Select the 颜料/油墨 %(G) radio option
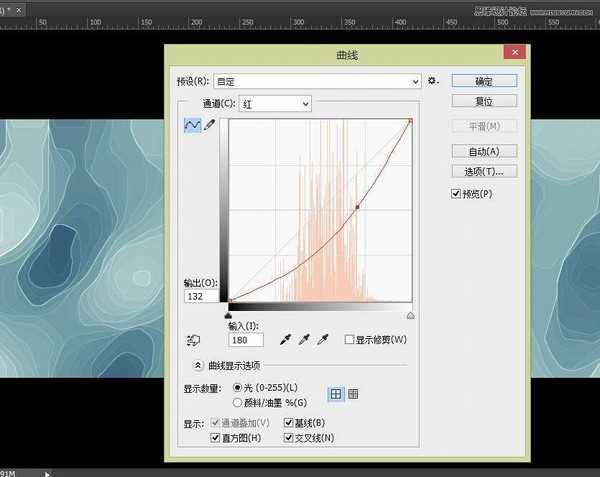Screen dimensions: 600x477 [237, 401]
